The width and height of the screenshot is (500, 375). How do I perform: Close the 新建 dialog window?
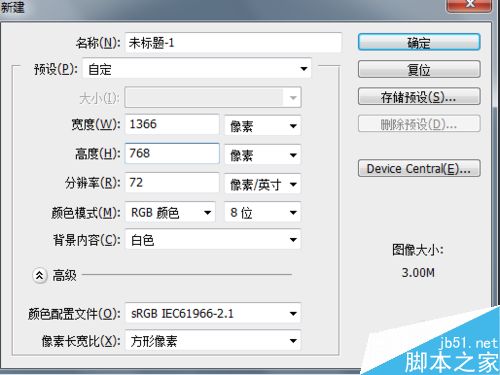coord(470,4)
